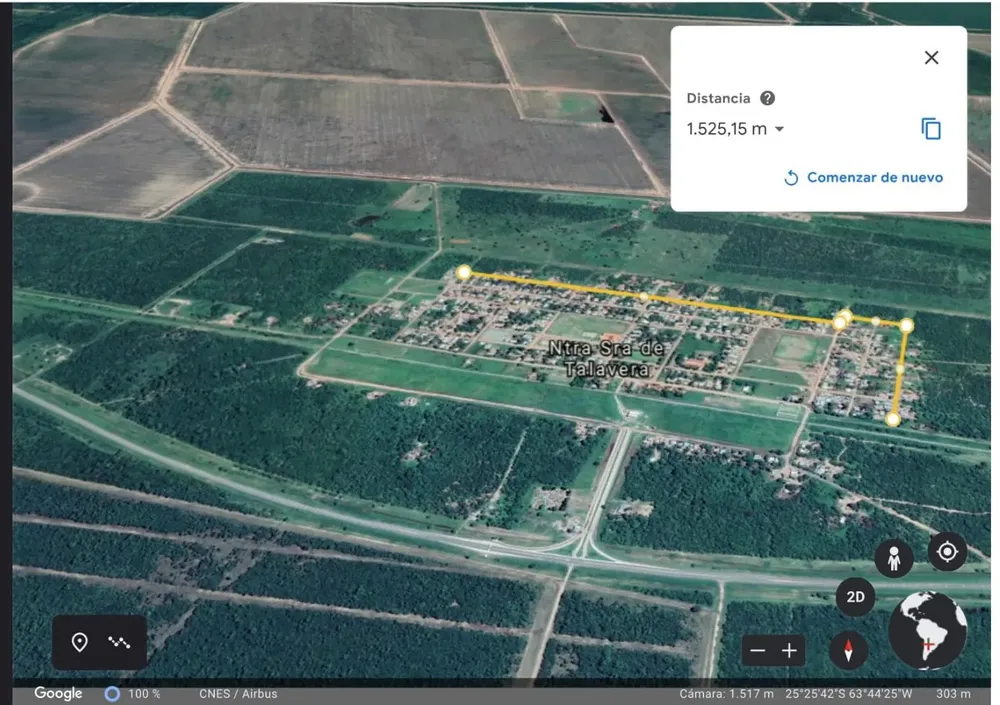Toggle the 2D view button
Viewport: 1000px width, 705px height.
pyautogui.click(x=856, y=598)
